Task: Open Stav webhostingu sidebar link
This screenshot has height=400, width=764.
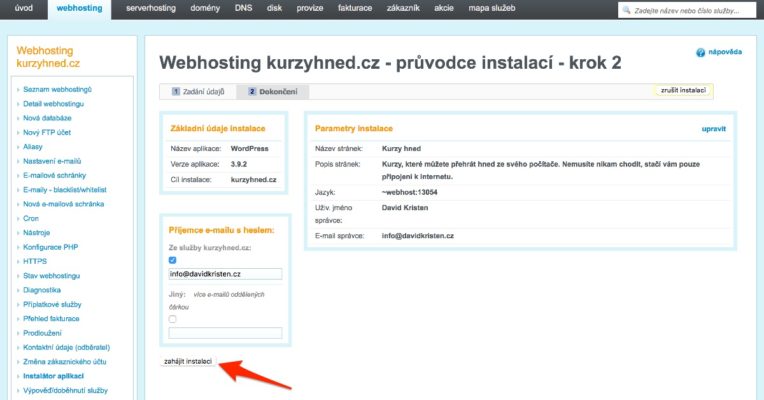Action: point(52,276)
